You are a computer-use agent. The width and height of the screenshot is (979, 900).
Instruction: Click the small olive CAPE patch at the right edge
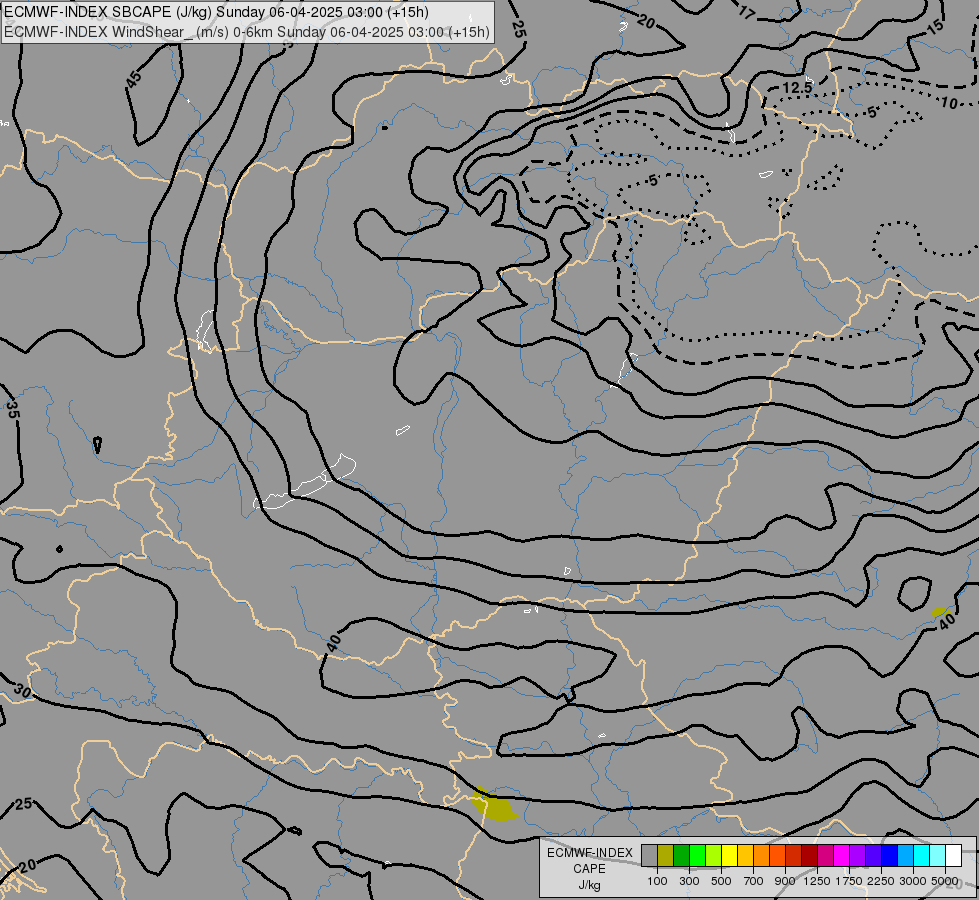940,612
